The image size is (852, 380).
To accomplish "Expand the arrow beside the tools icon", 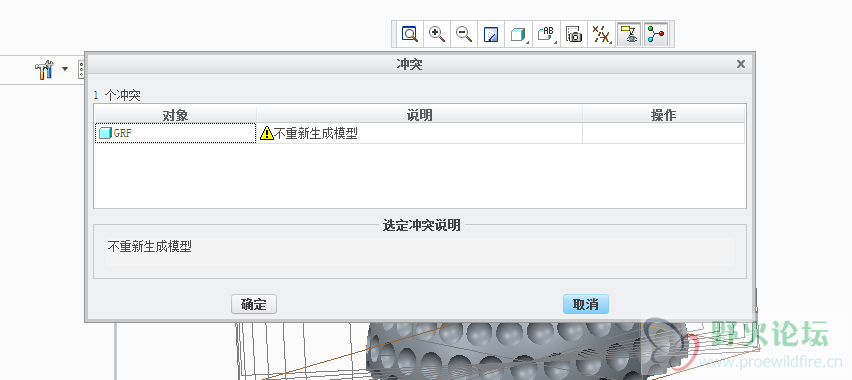I will tap(65, 69).
